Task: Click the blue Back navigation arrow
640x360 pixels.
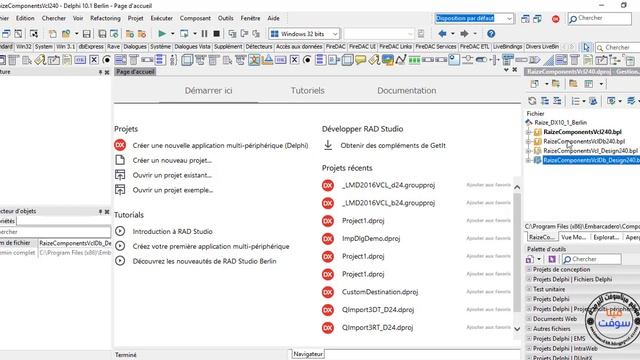Action: point(442,33)
